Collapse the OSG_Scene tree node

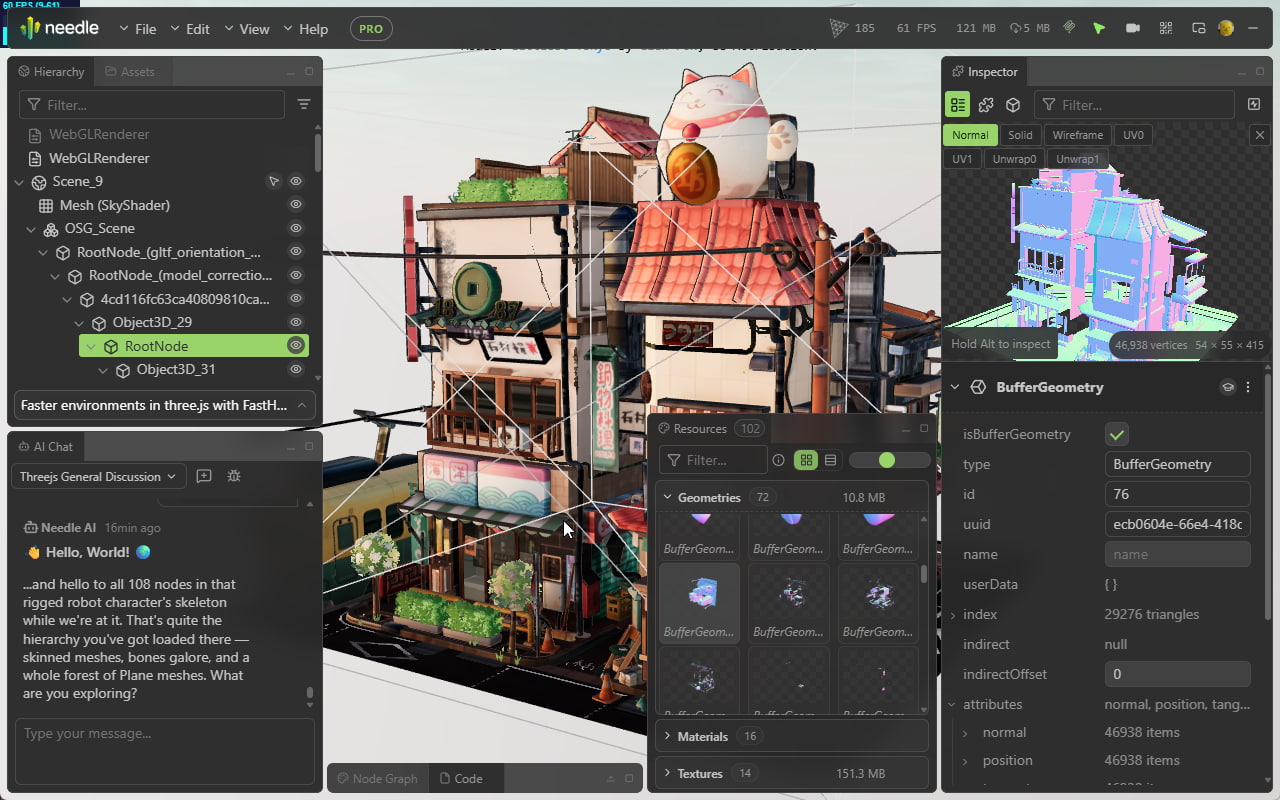tap(31, 229)
